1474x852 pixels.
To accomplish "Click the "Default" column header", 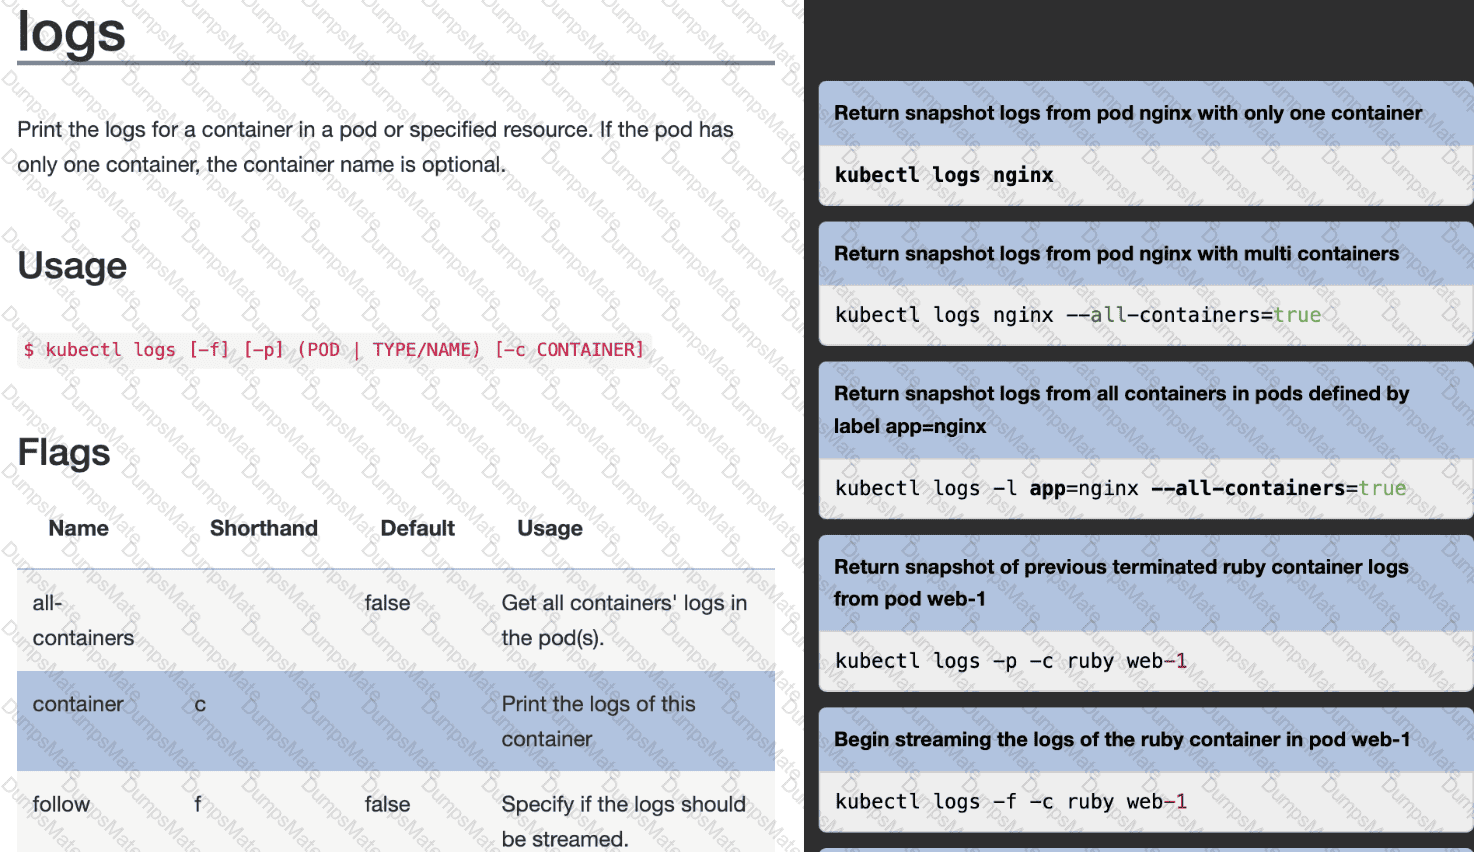I will click(x=417, y=528).
